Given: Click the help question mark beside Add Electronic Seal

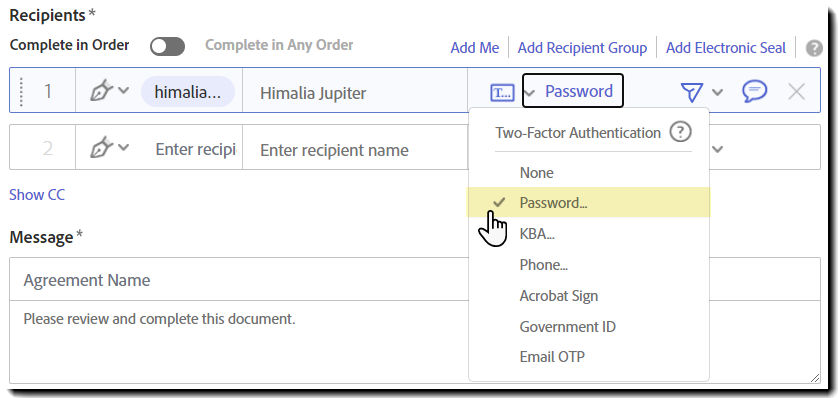Looking at the screenshot, I should (814, 48).
